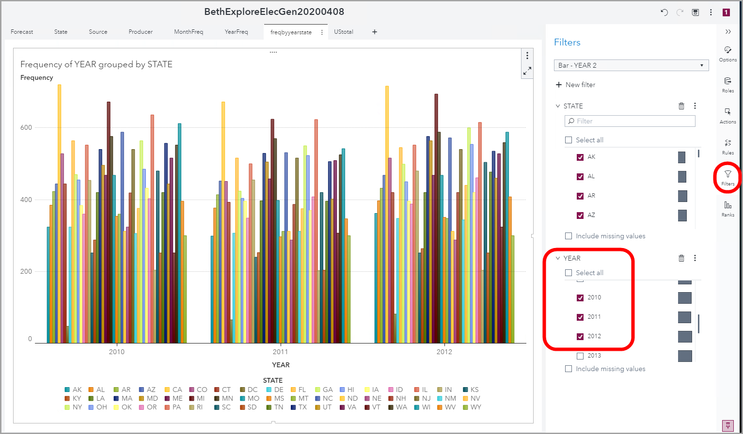Open STATE filter options menu
This screenshot has width=743, height=434.
click(695, 106)
